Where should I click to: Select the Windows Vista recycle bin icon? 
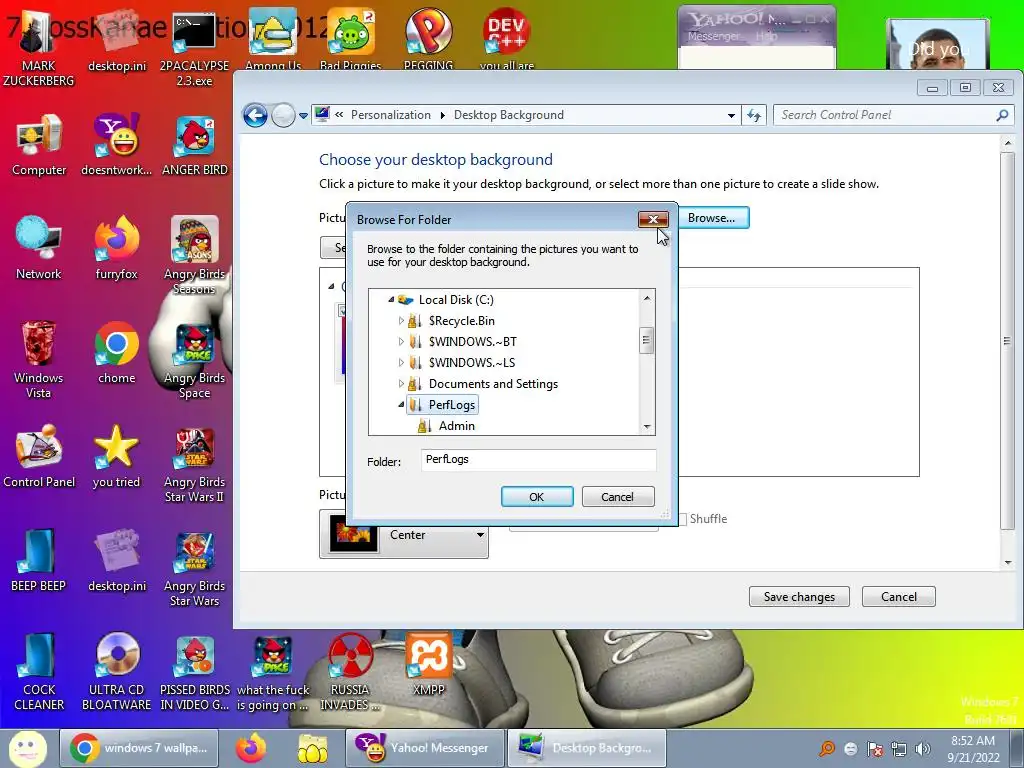click(x=39, y=359)
